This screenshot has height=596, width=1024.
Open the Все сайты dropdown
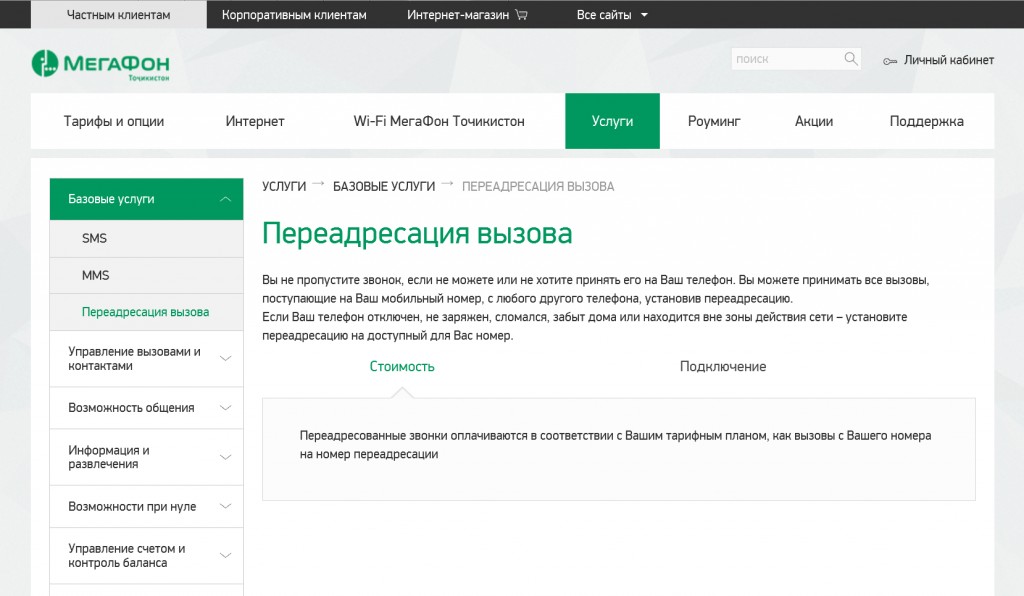click(612, 15)
